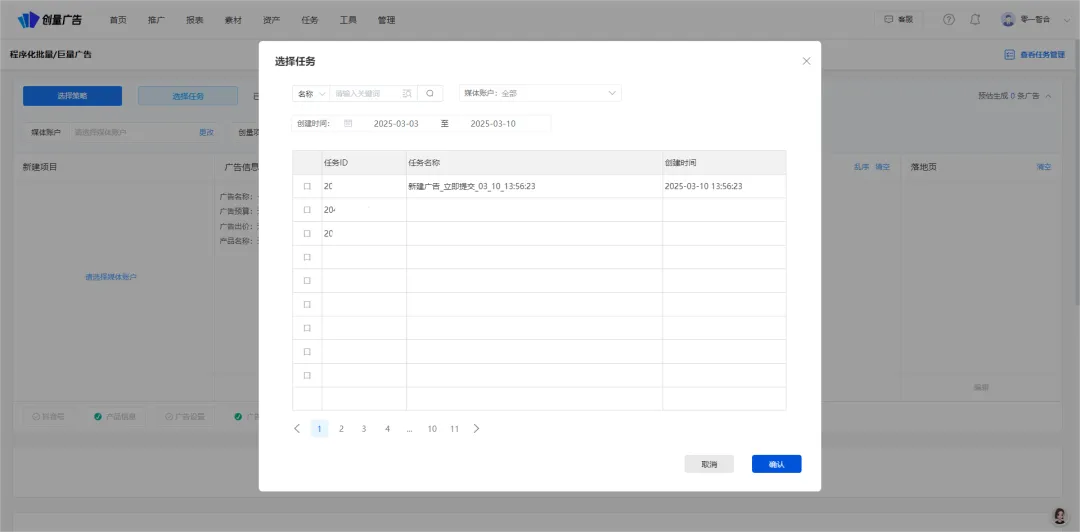Viewport: 1080px width, 532px height.
Task: Open the 媒体账户 全部 dropdown
Action: 540,93
